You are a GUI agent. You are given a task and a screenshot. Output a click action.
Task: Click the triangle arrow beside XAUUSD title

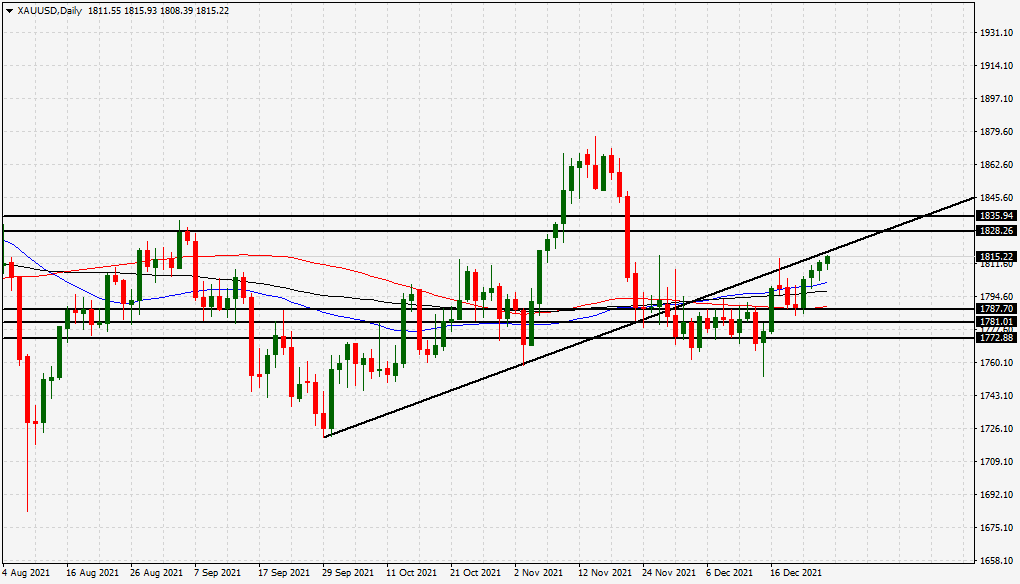tap(9, 11)
